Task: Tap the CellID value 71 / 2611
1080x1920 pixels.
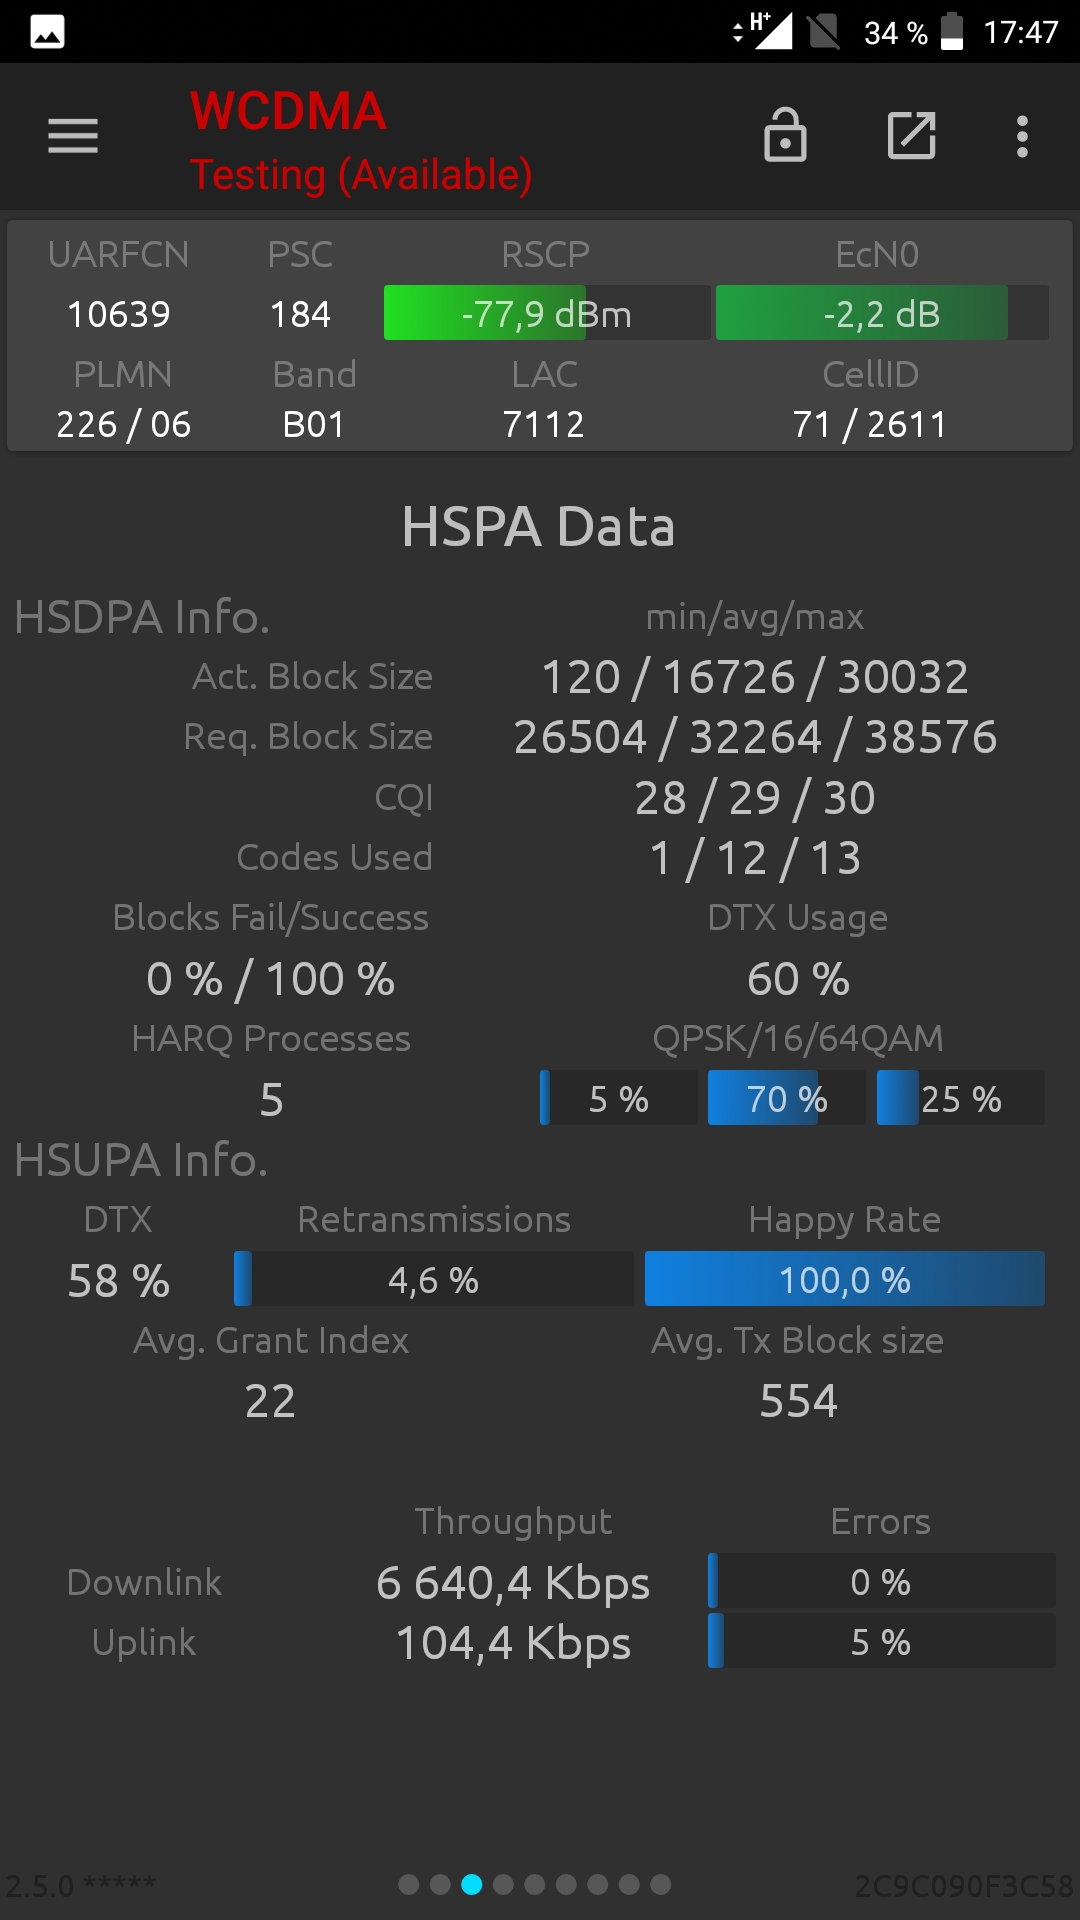Action: (870, 424)
